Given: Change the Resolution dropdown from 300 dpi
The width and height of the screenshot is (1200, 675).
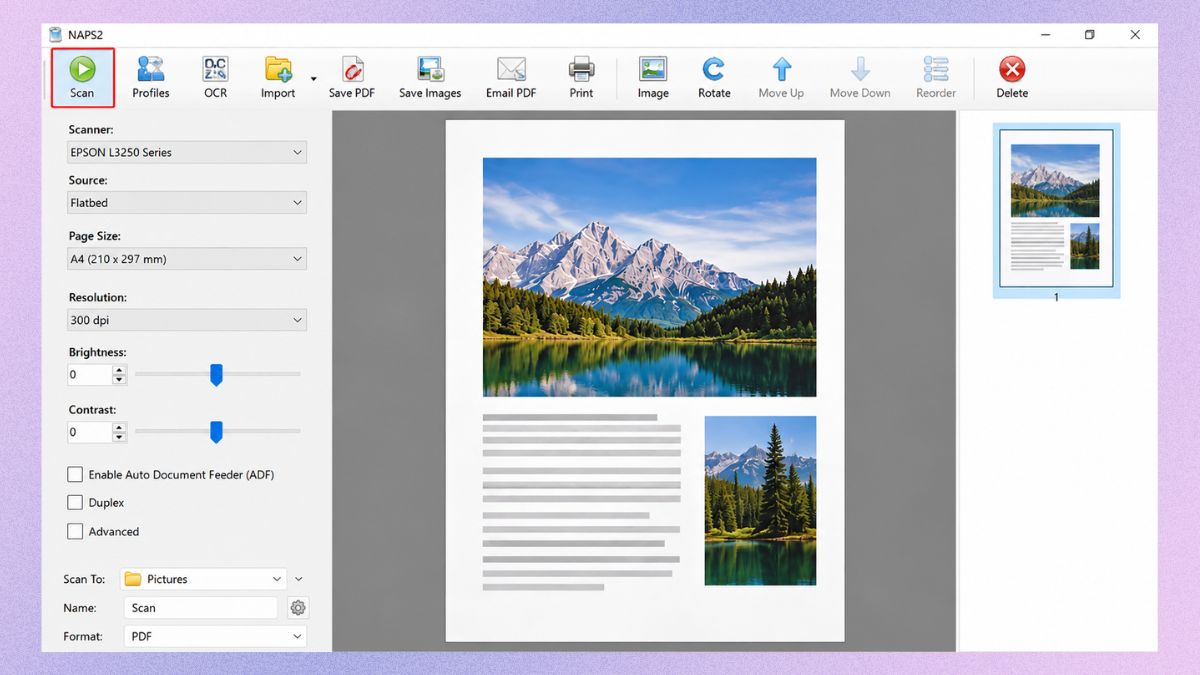Looking at the screenshot, I should [x=187, y=320].
